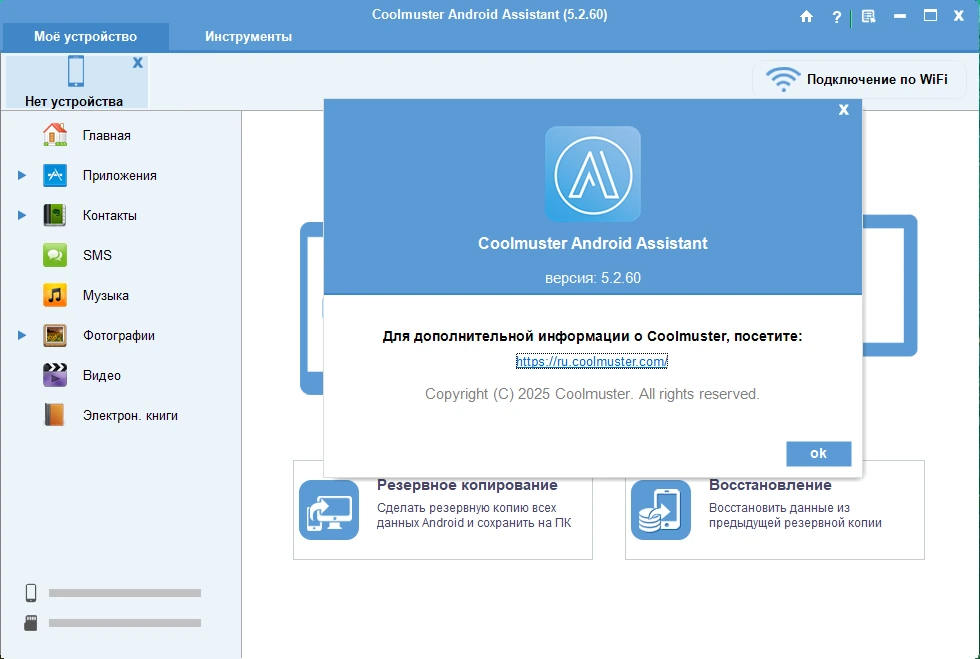Expand the Приложения tree node
The height and width of the screenshot is (659, 980).
[x=22, y=176]
